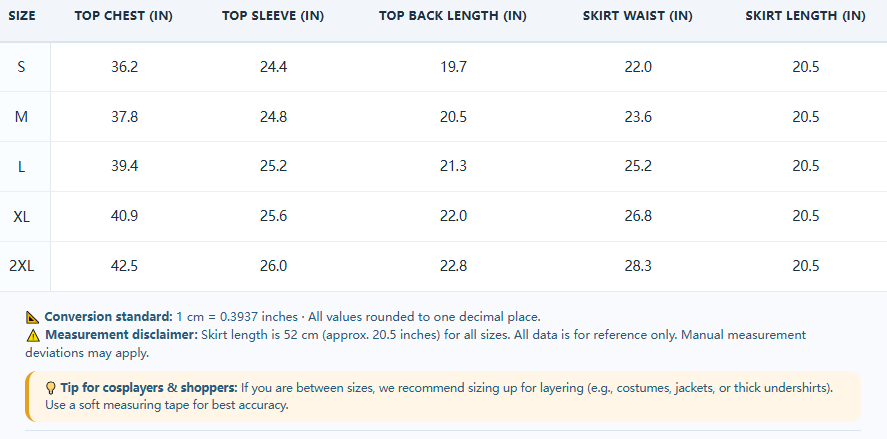Image resolution: width=887 pixels, height=439 pixels.
Task: Select the 2XL size row label
Action: coord(21,266)
